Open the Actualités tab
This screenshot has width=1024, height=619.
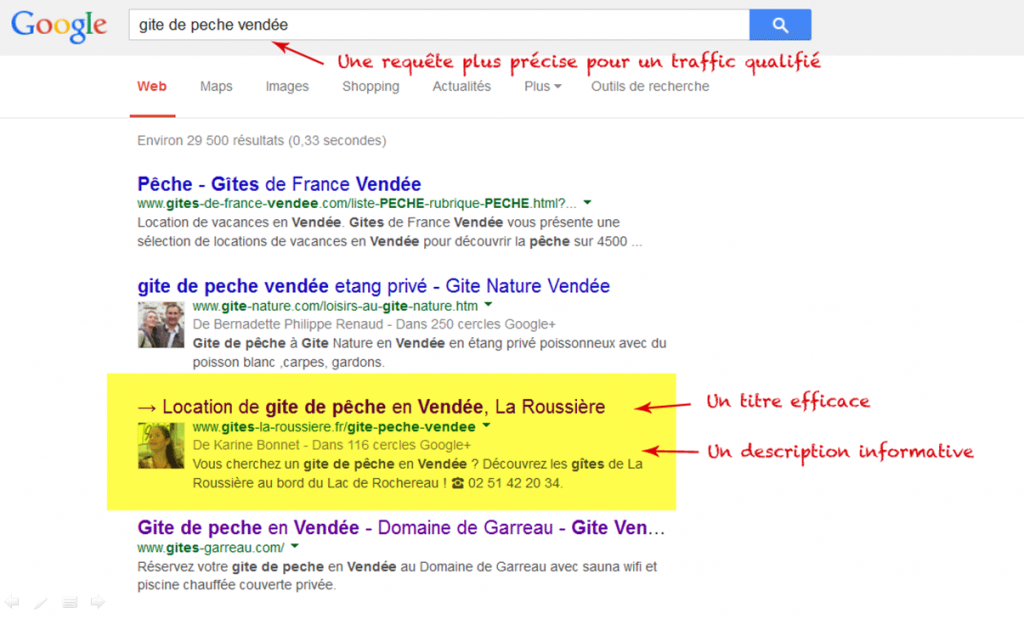(x=461, y=87)
